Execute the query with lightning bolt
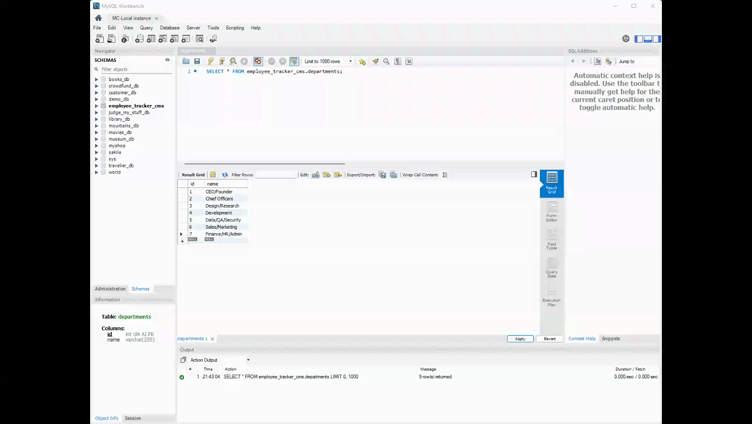Image resolution: width=752 pixels, height=424 pixels. click(x=210, y=61)
